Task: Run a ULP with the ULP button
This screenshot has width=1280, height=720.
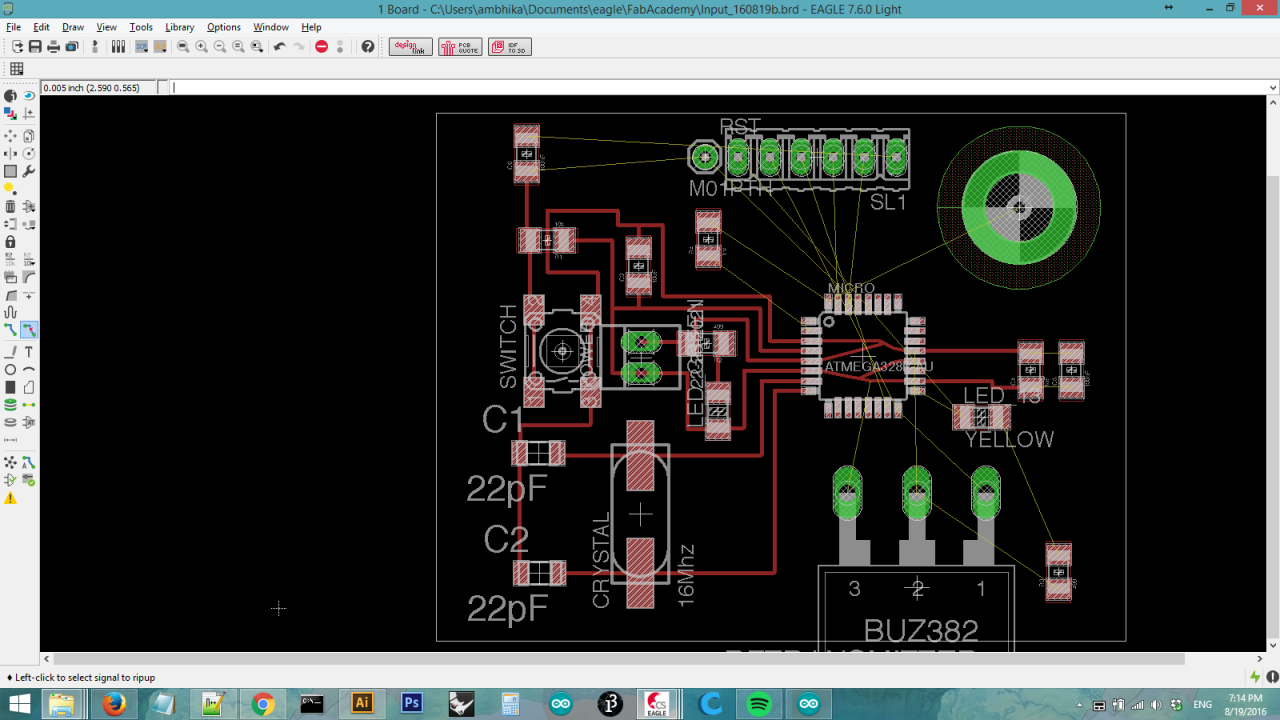Action: pos(159,46)
